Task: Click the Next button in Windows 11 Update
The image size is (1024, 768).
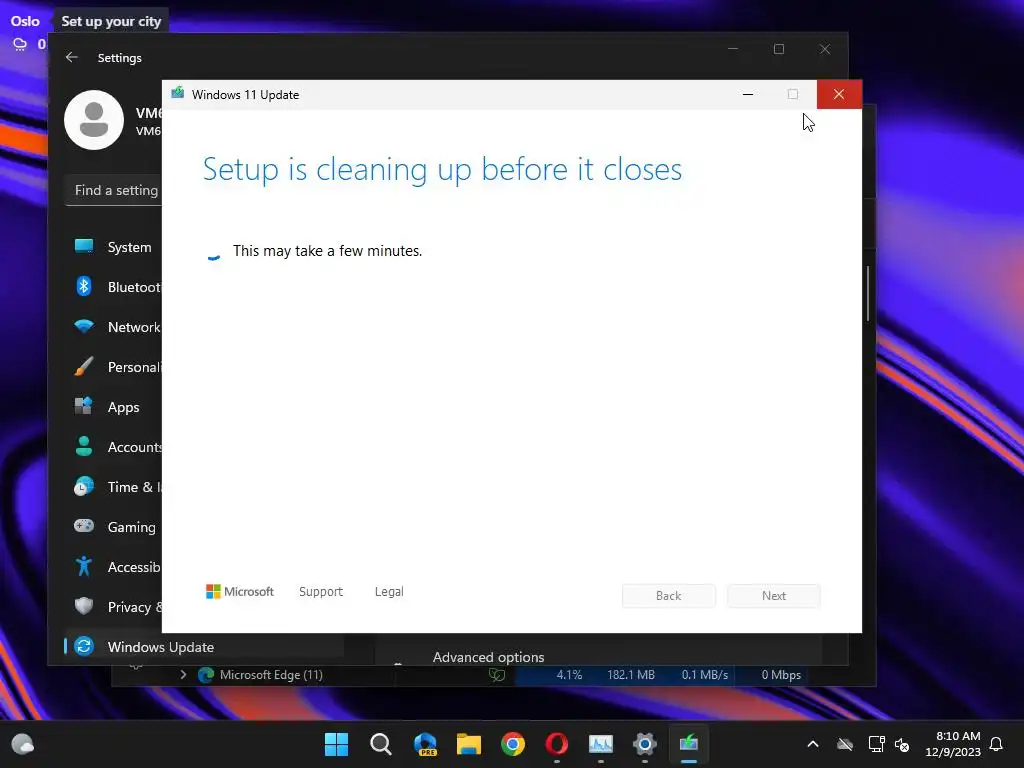Action: (x=774, y=596)
